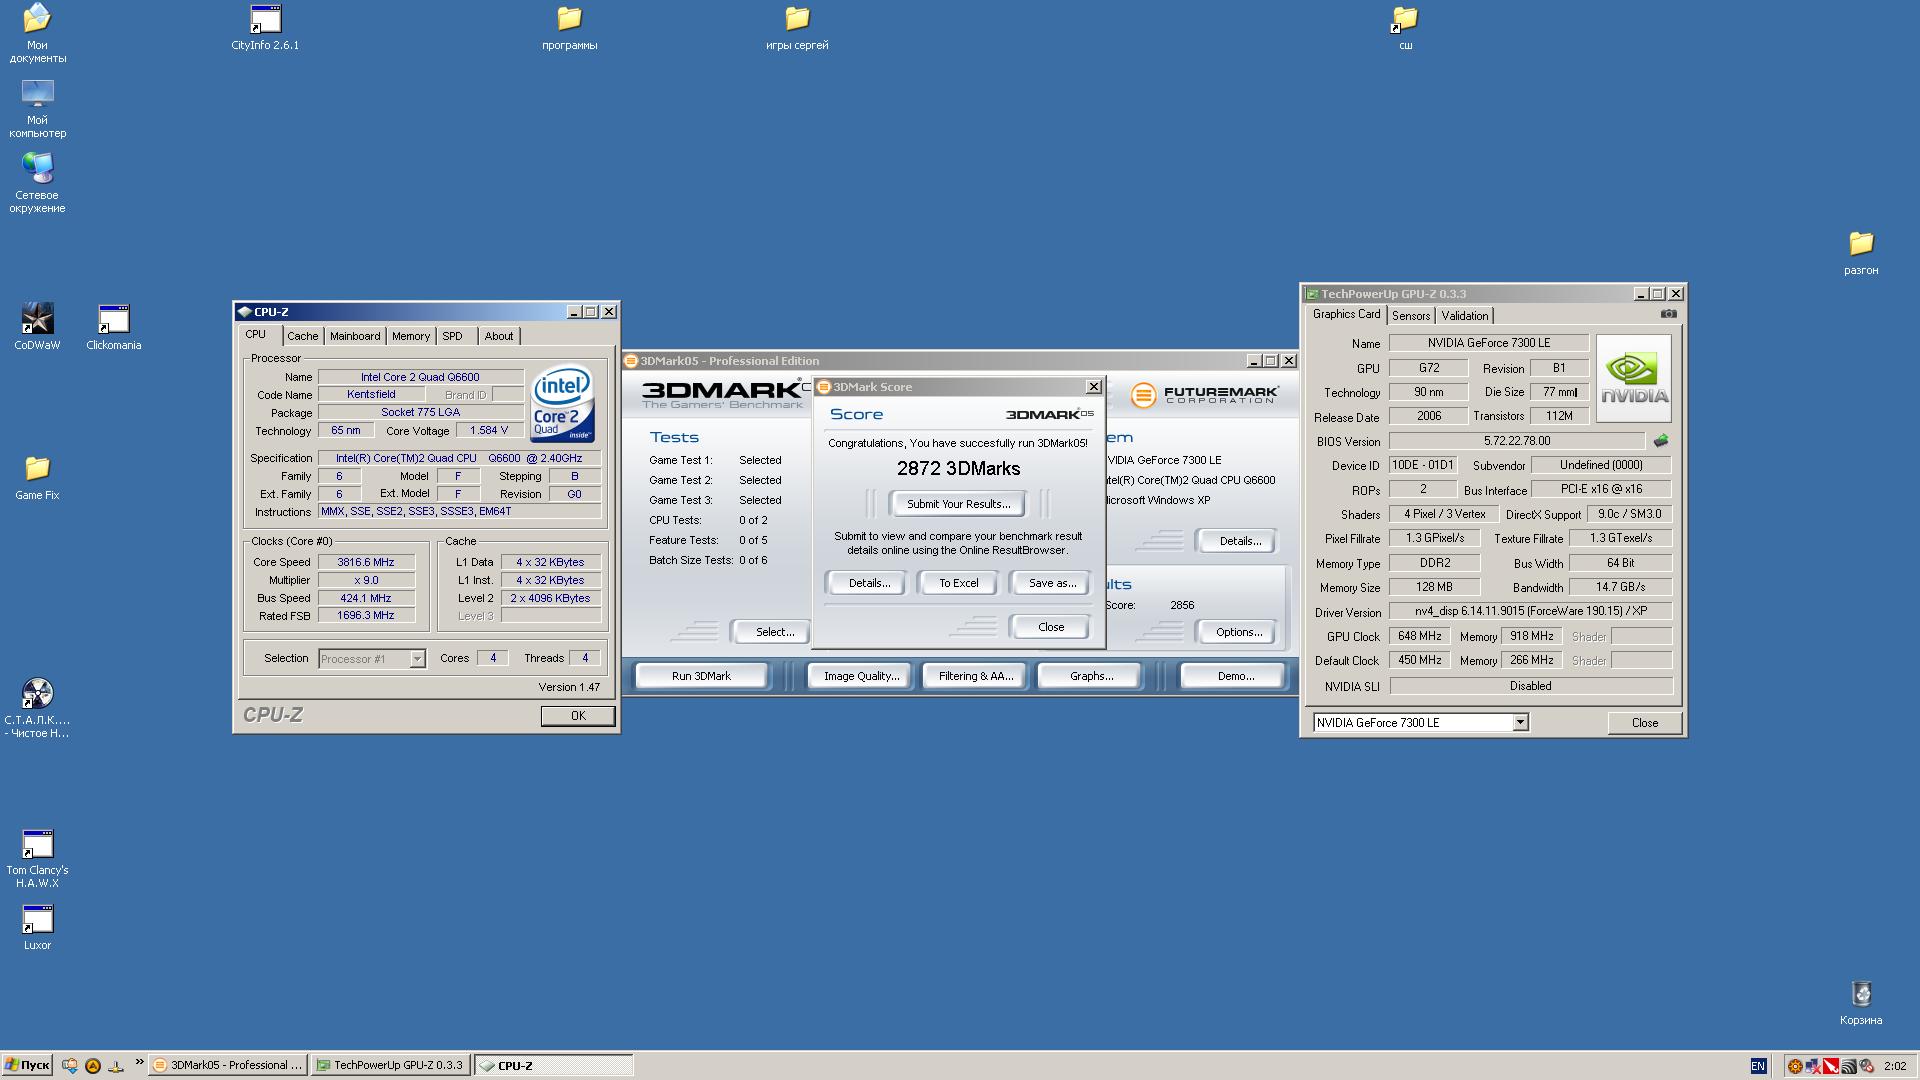Open the программы folder
Image resolution: width=1920 pixels, height=1080 pixels.
point(569,27)
